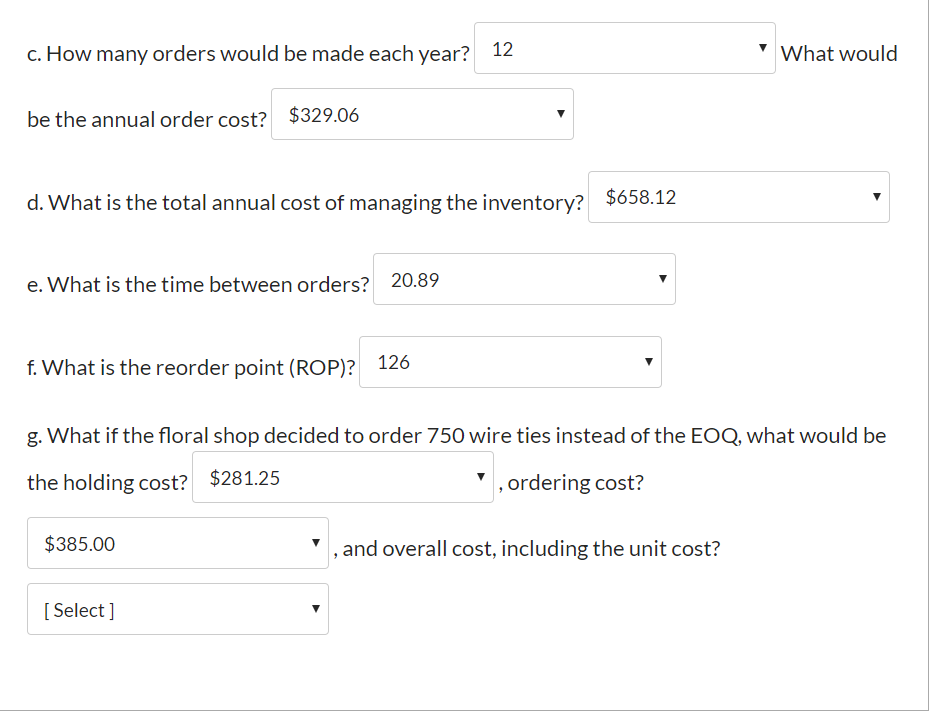Image resolution: width=929 pixels, height=713 pixels.
Task: Click the arrow on the $281.25 dropdown
Action: click(481, 477)
